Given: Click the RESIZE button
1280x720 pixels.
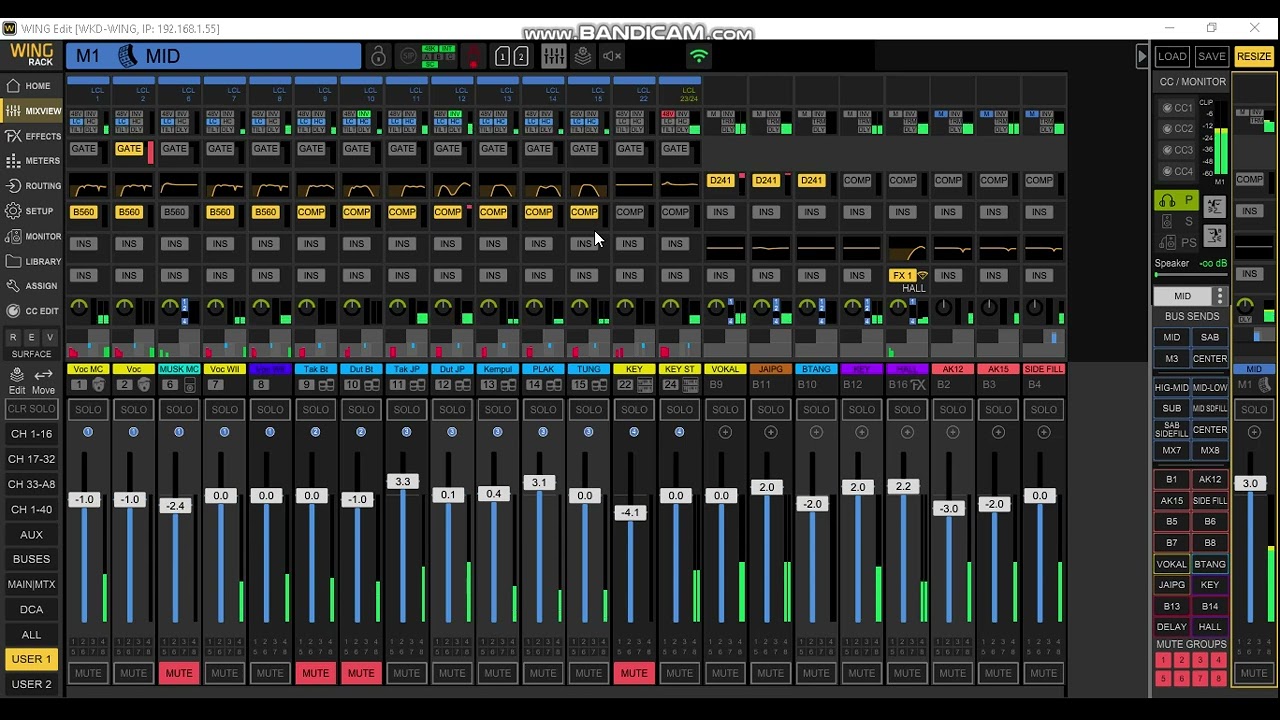Looking at the screenshot, I should (1254, 57).
